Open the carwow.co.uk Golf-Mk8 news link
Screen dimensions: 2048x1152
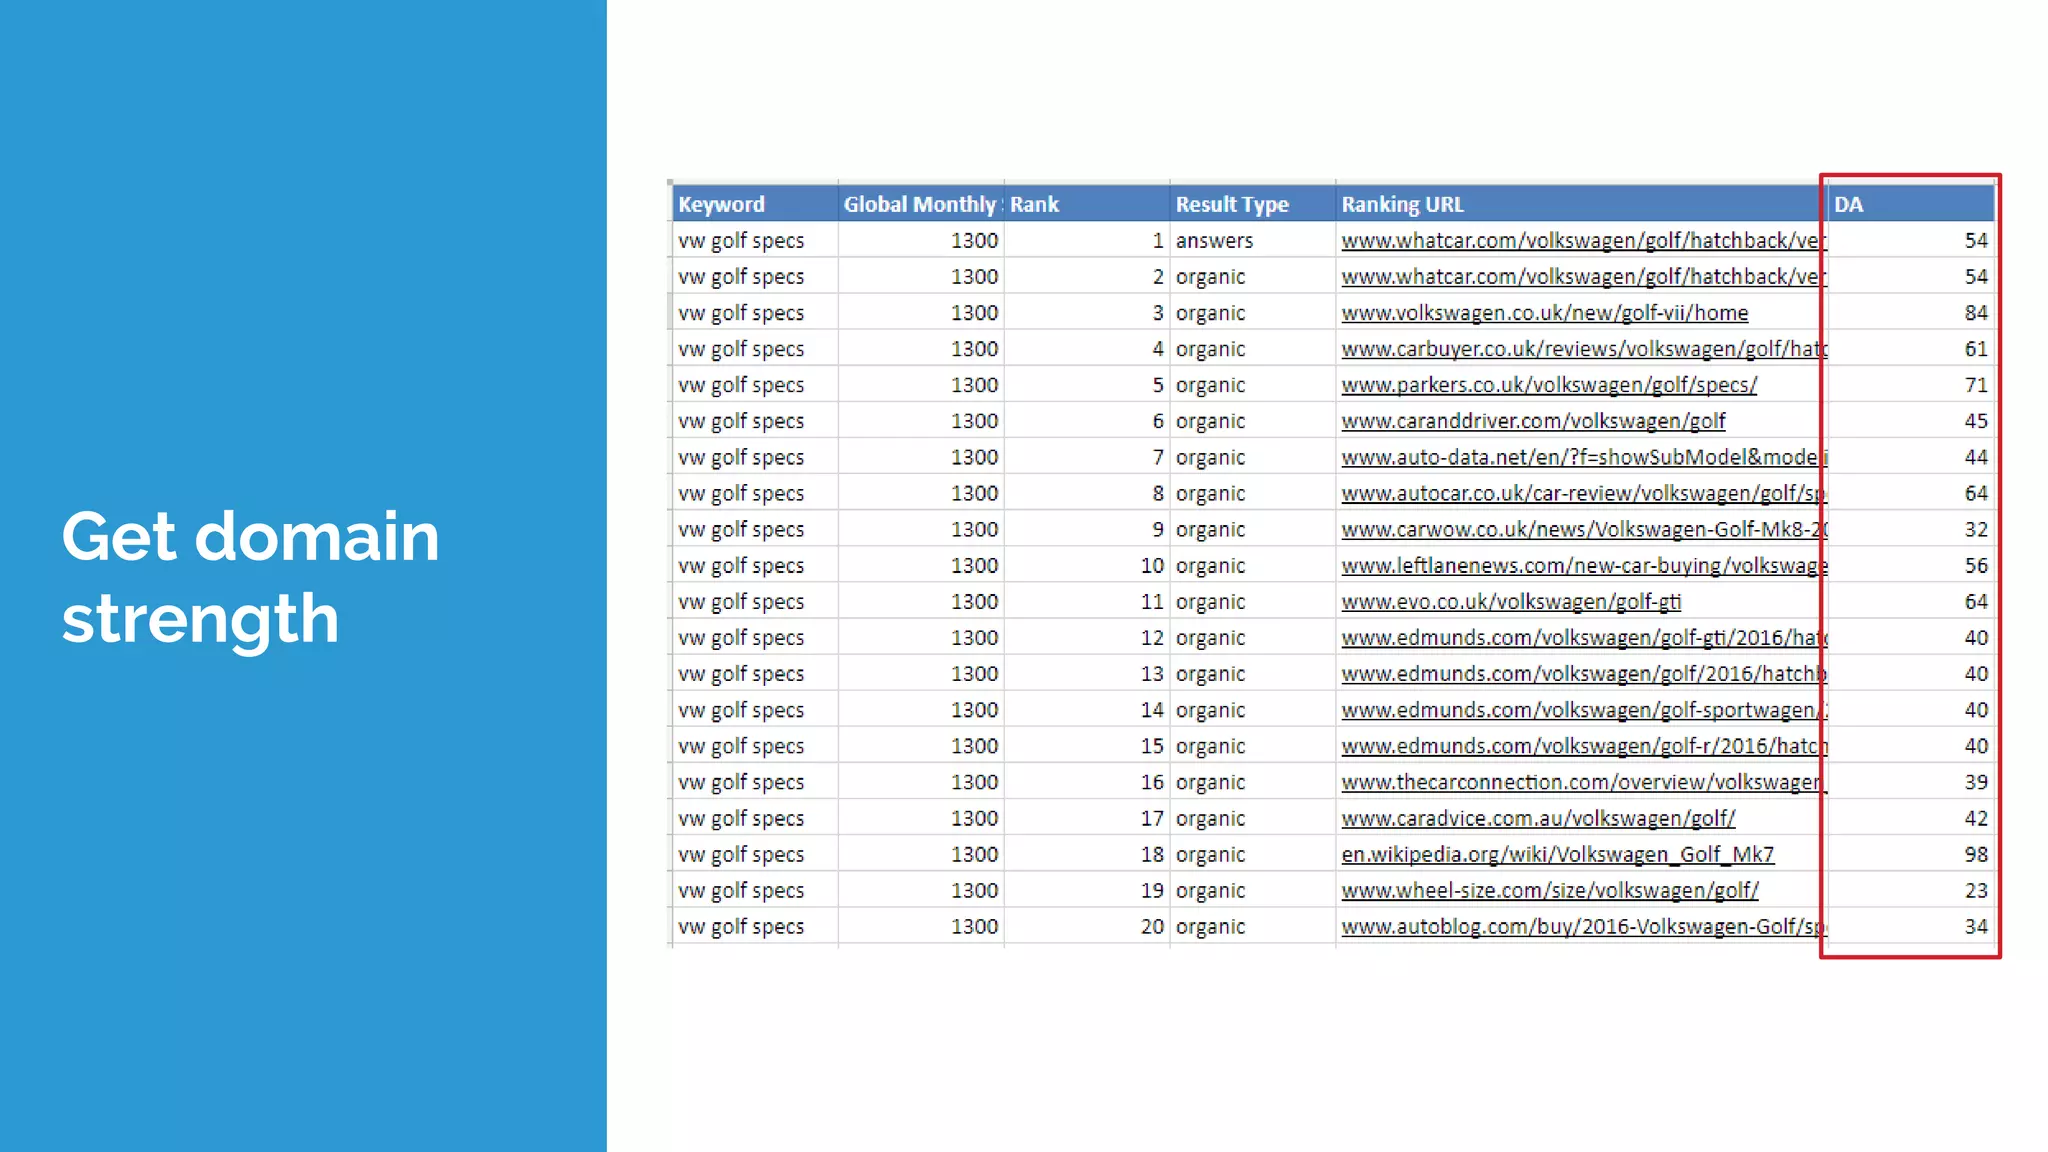[x=1584, y=530]
